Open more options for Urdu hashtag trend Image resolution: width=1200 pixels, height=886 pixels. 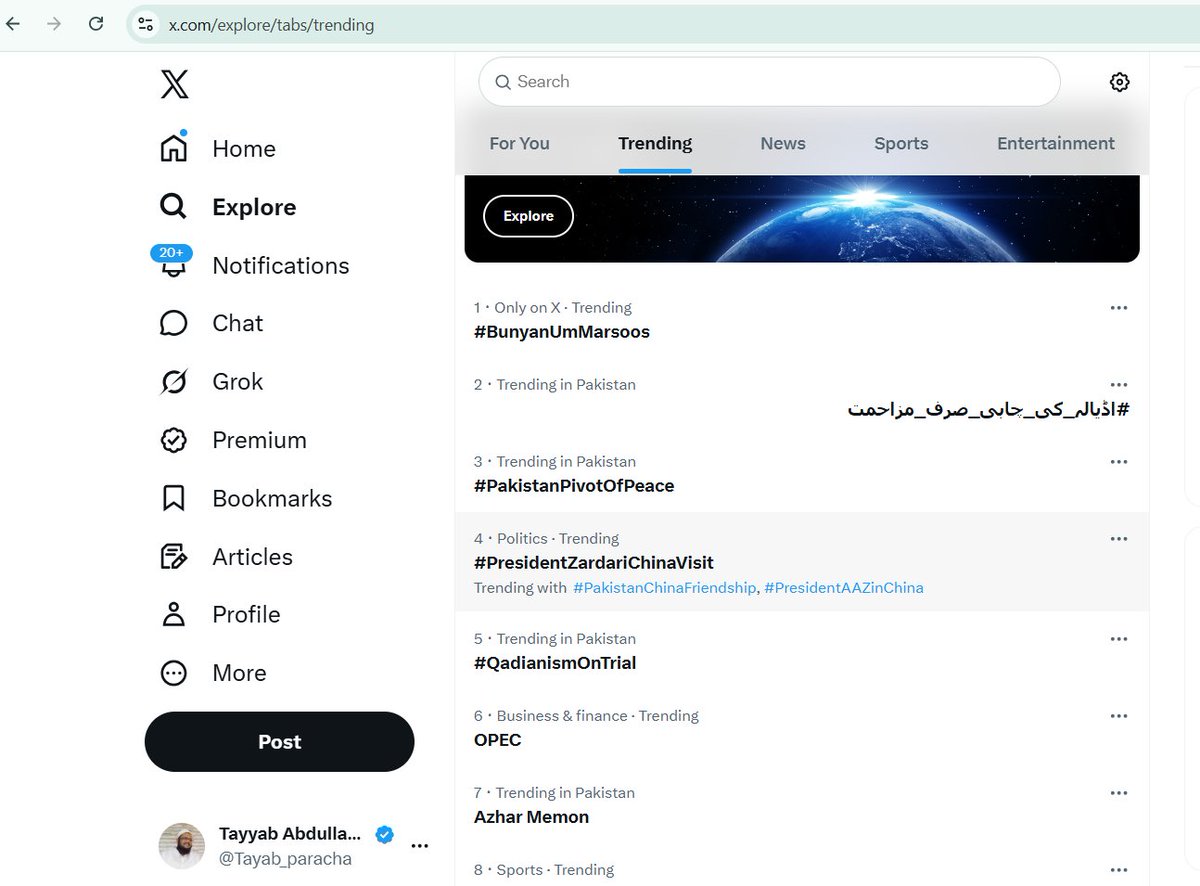pos(1119,385)
